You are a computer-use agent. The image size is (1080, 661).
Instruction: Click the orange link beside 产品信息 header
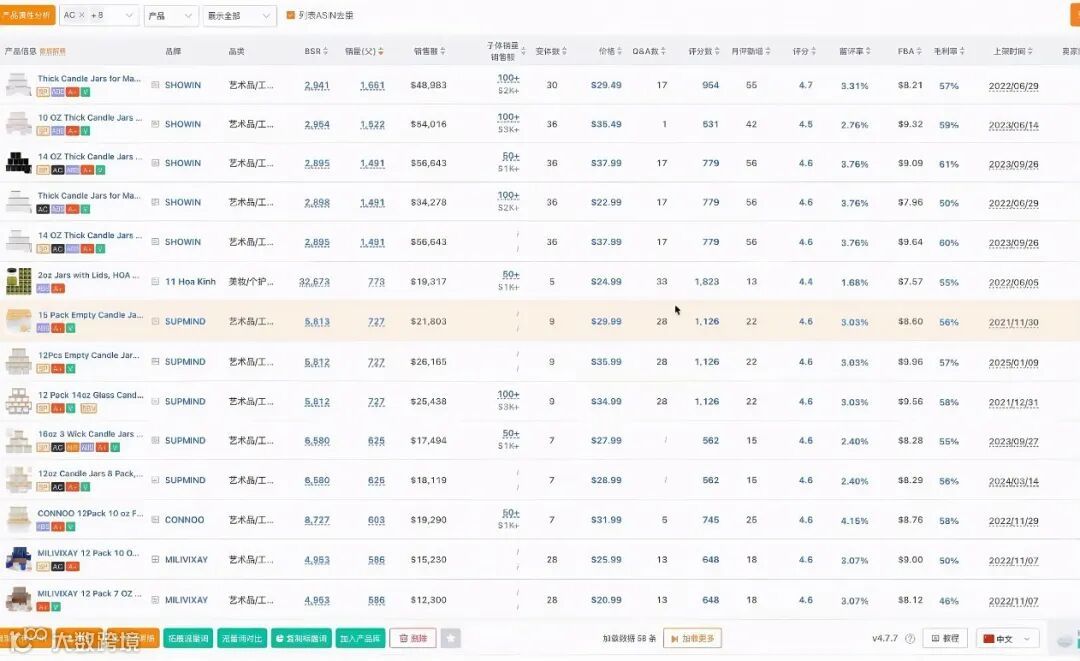coord(52,52)
